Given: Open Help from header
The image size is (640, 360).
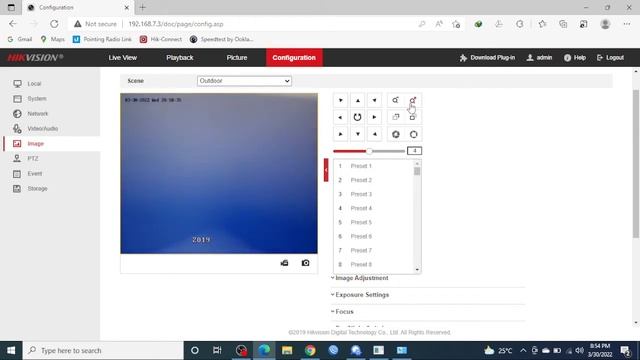Looking at the screenshot, I should click(x=575, y=58).
